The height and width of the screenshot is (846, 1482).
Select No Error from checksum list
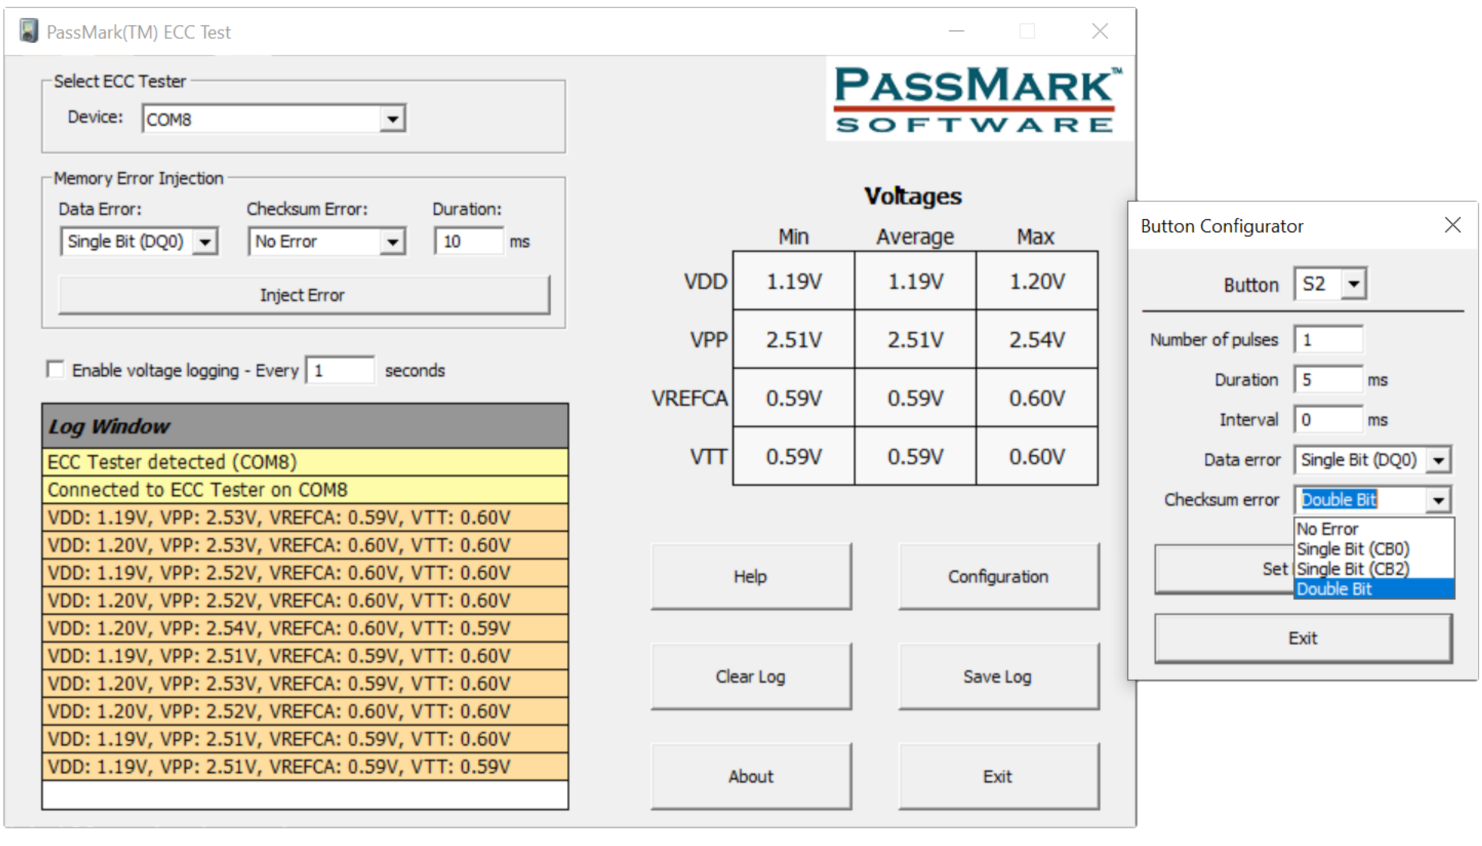click(x=1373, y=529)
